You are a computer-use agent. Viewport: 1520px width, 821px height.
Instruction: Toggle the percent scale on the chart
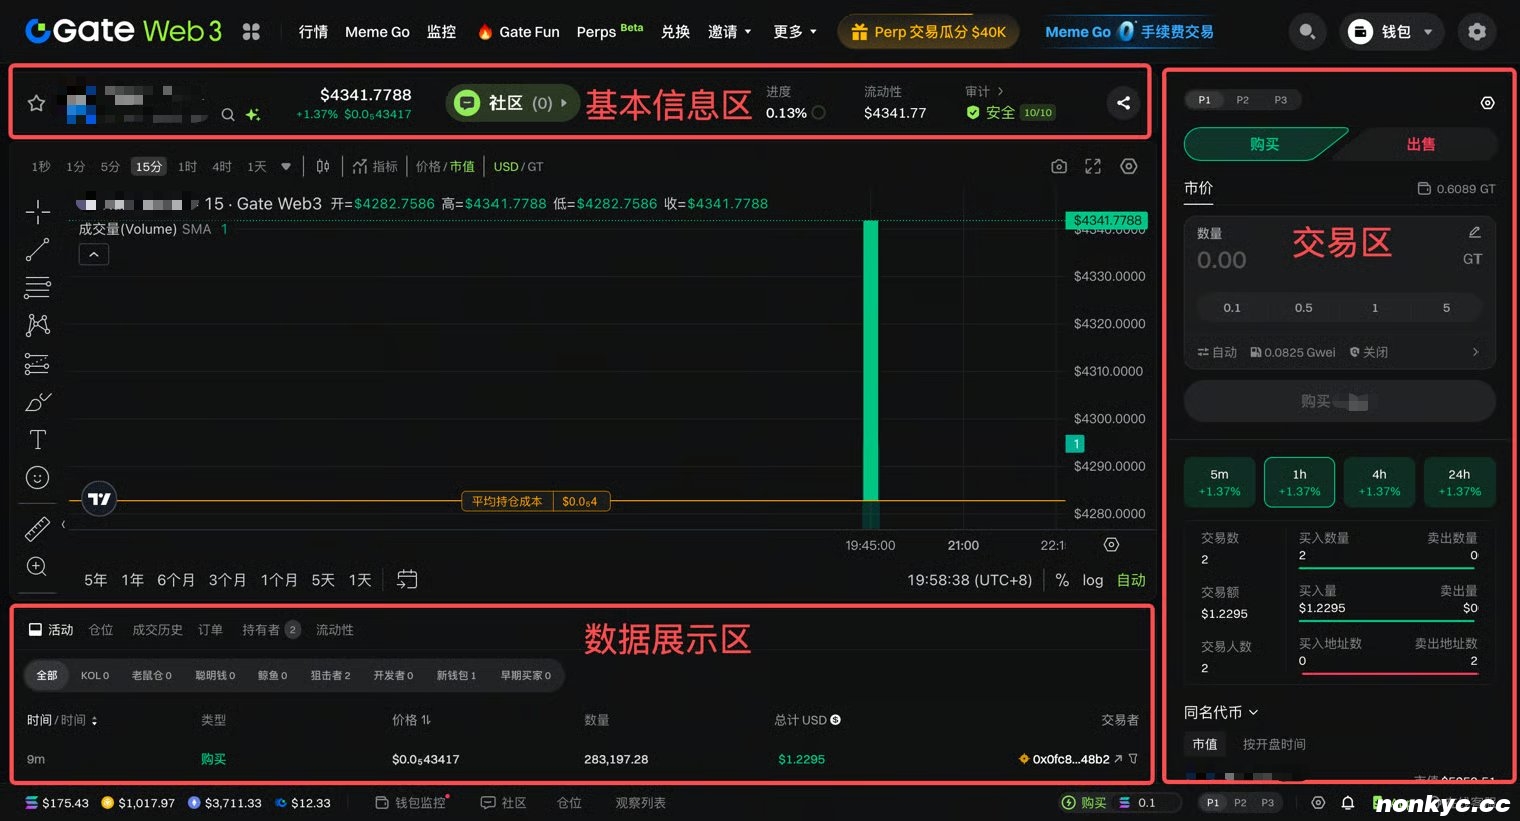pos(1062,580)
